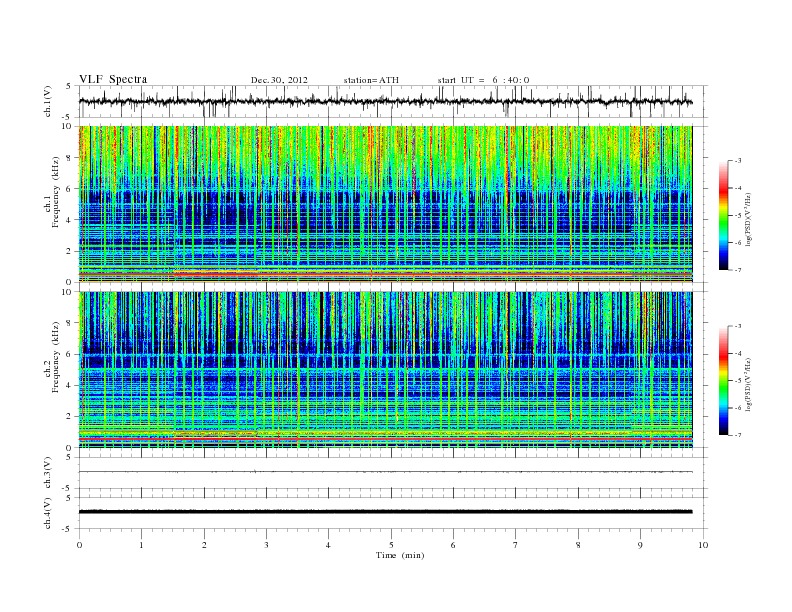
Task: Click the 'ch.3(V)' axis label
Action: (x=48, y=473)
